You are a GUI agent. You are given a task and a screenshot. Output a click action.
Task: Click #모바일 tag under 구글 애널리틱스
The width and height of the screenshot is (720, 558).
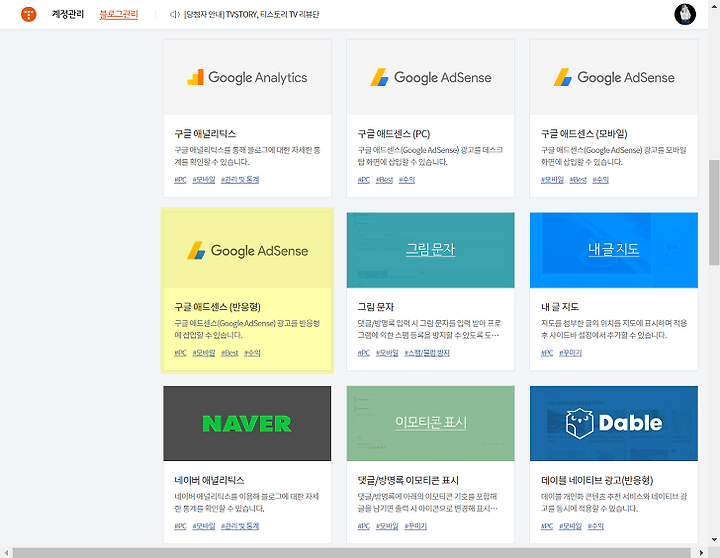(203, 180)
